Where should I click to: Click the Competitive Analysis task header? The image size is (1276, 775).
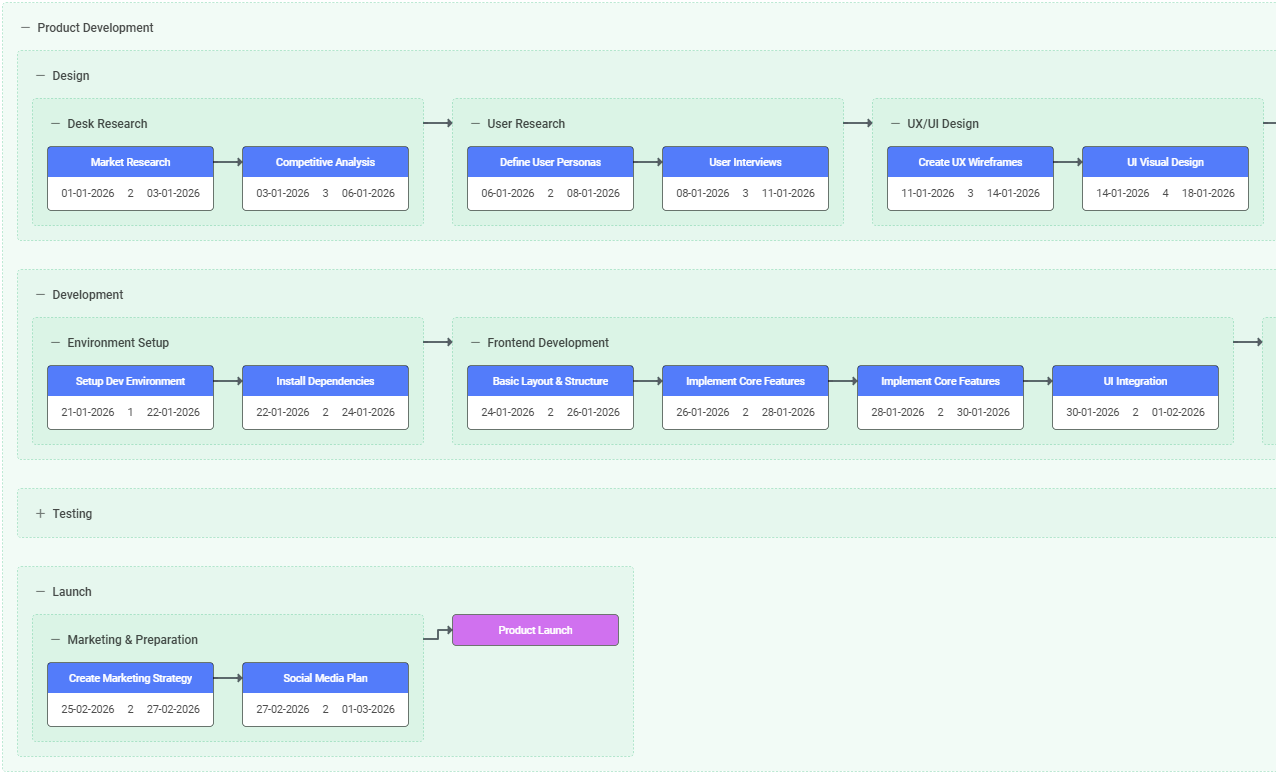(325, 162)
